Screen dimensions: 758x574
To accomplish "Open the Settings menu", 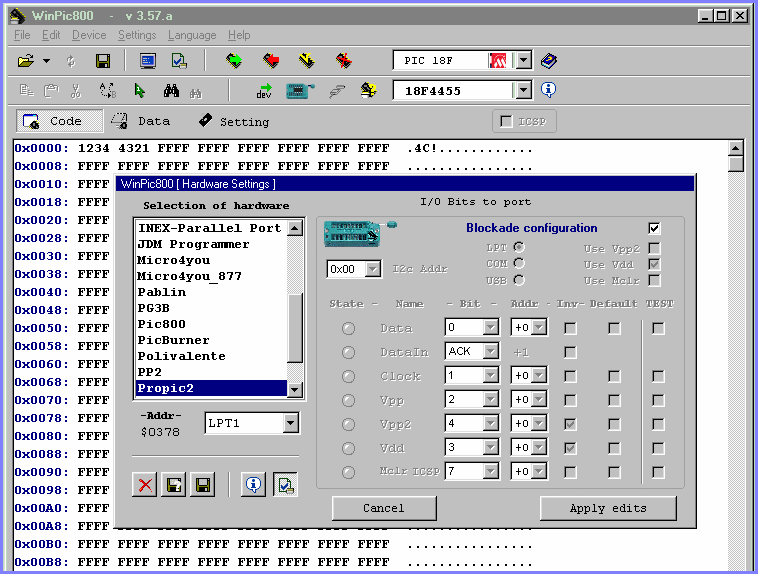I will [x=137, y=35].
